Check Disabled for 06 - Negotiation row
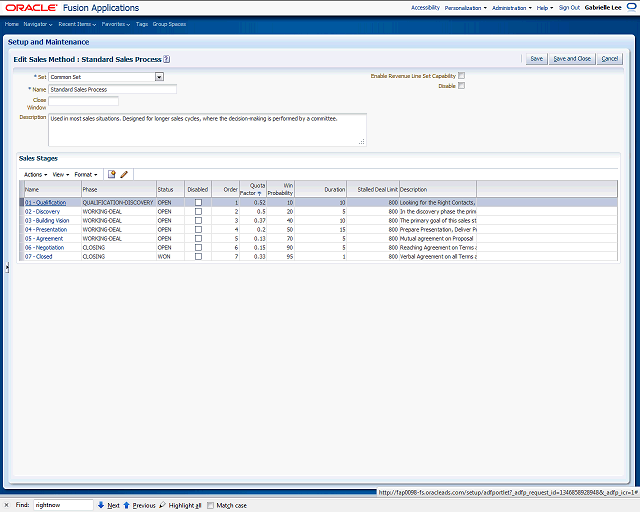640x512 pixels. coord(198,247)
